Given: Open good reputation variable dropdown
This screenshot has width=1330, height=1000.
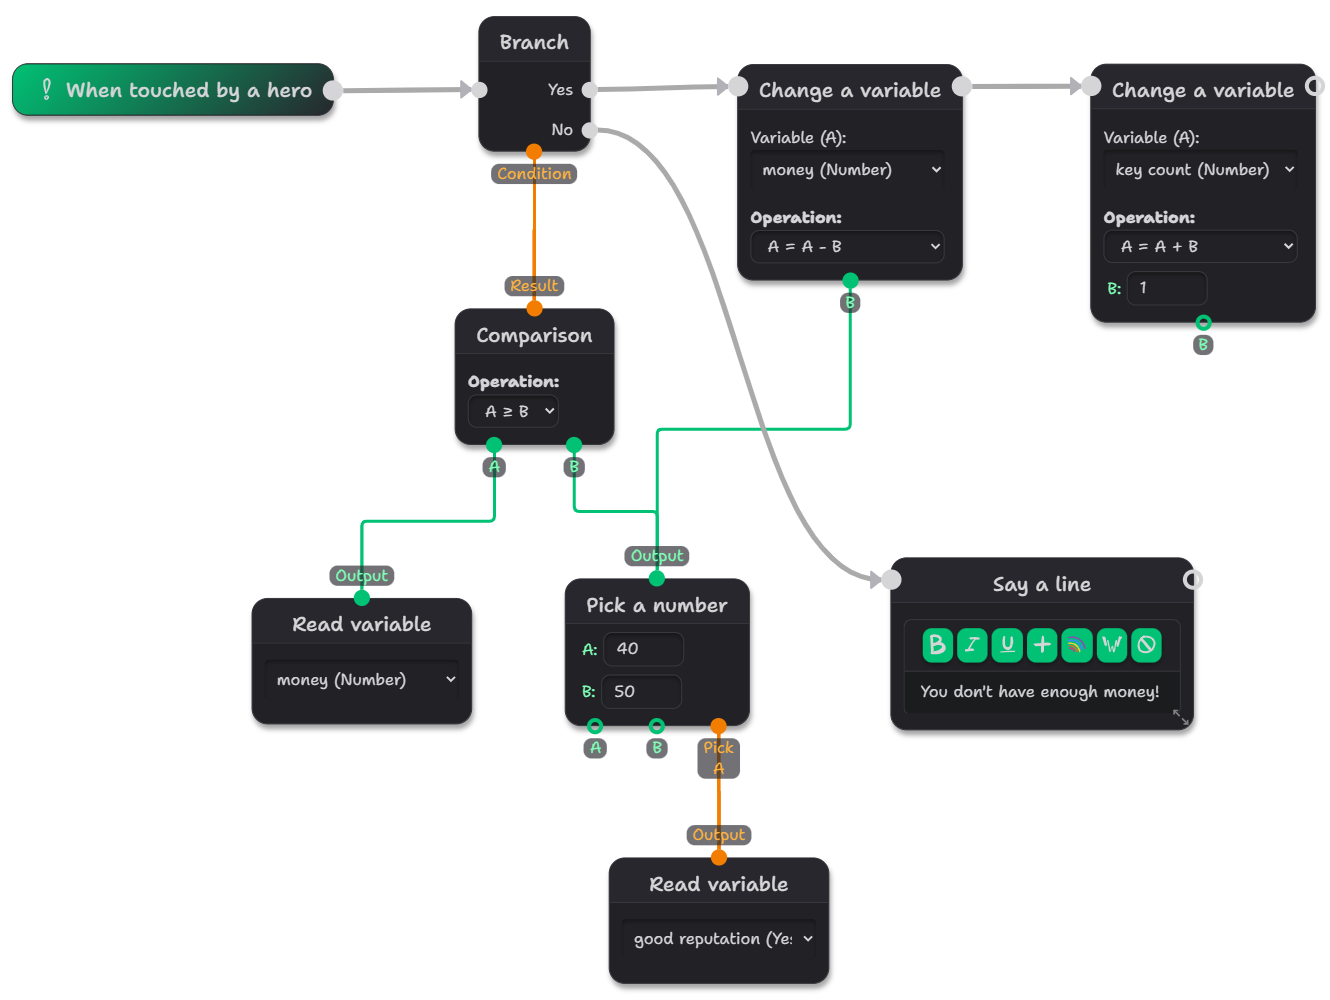Looking at the screenshot, I should coord(719,939).
